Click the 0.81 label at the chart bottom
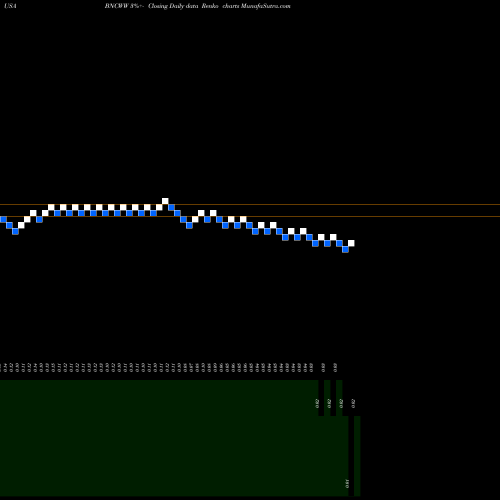Image resolution: width=500 pixels, height=500 pixels. pos(347,484)
